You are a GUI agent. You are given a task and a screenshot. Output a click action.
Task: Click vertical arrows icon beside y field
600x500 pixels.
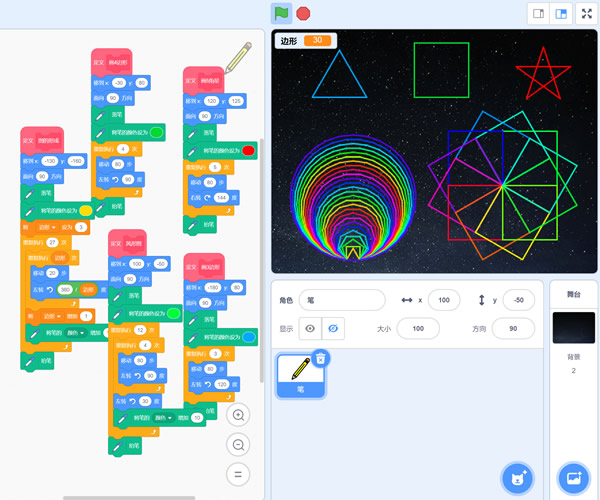481,300
